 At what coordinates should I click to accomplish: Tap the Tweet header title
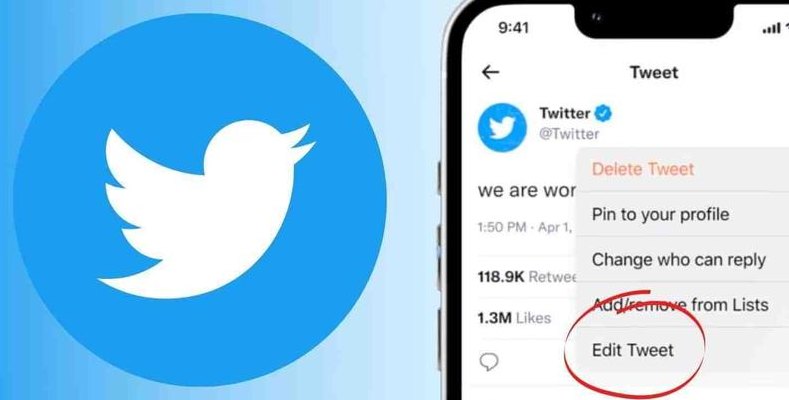click(654, 72)
